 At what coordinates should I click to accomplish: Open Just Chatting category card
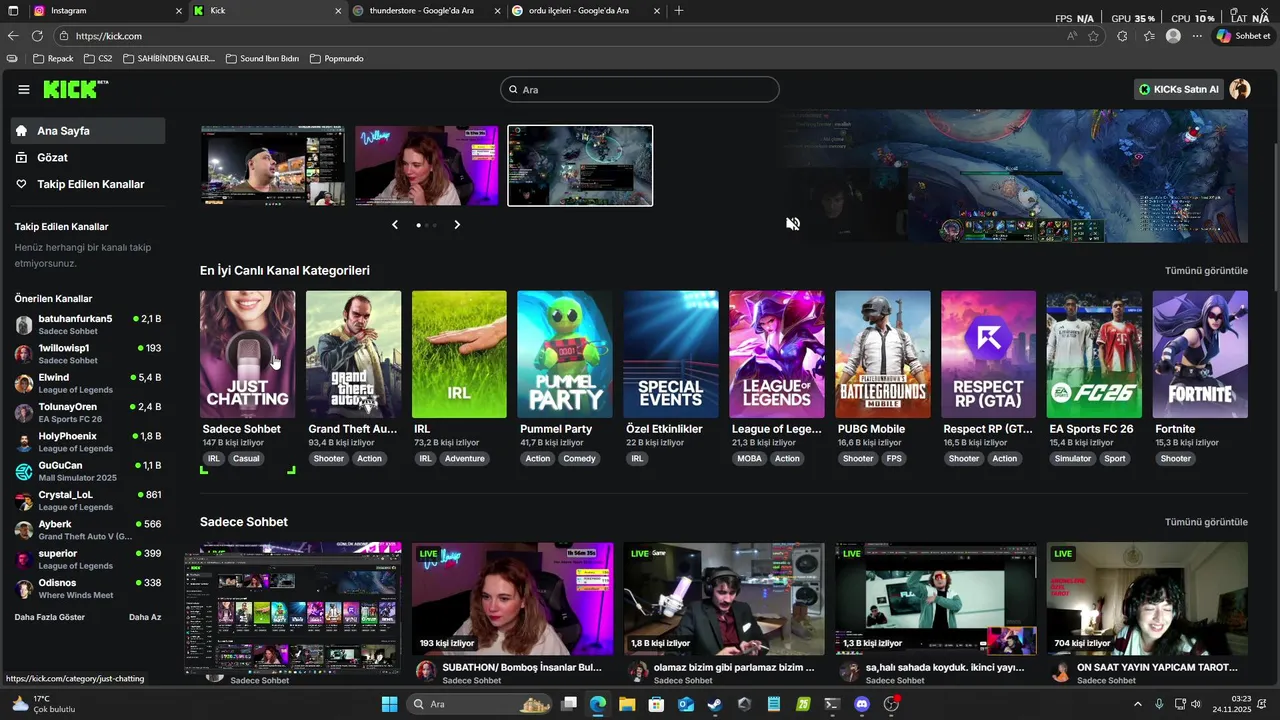[x=248, y=354]
